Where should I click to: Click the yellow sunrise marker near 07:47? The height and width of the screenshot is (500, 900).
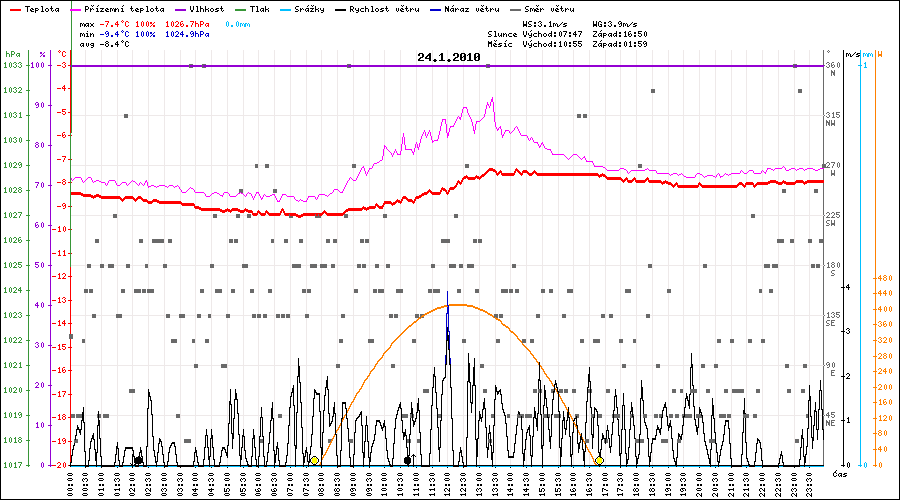tap(314, 461)
